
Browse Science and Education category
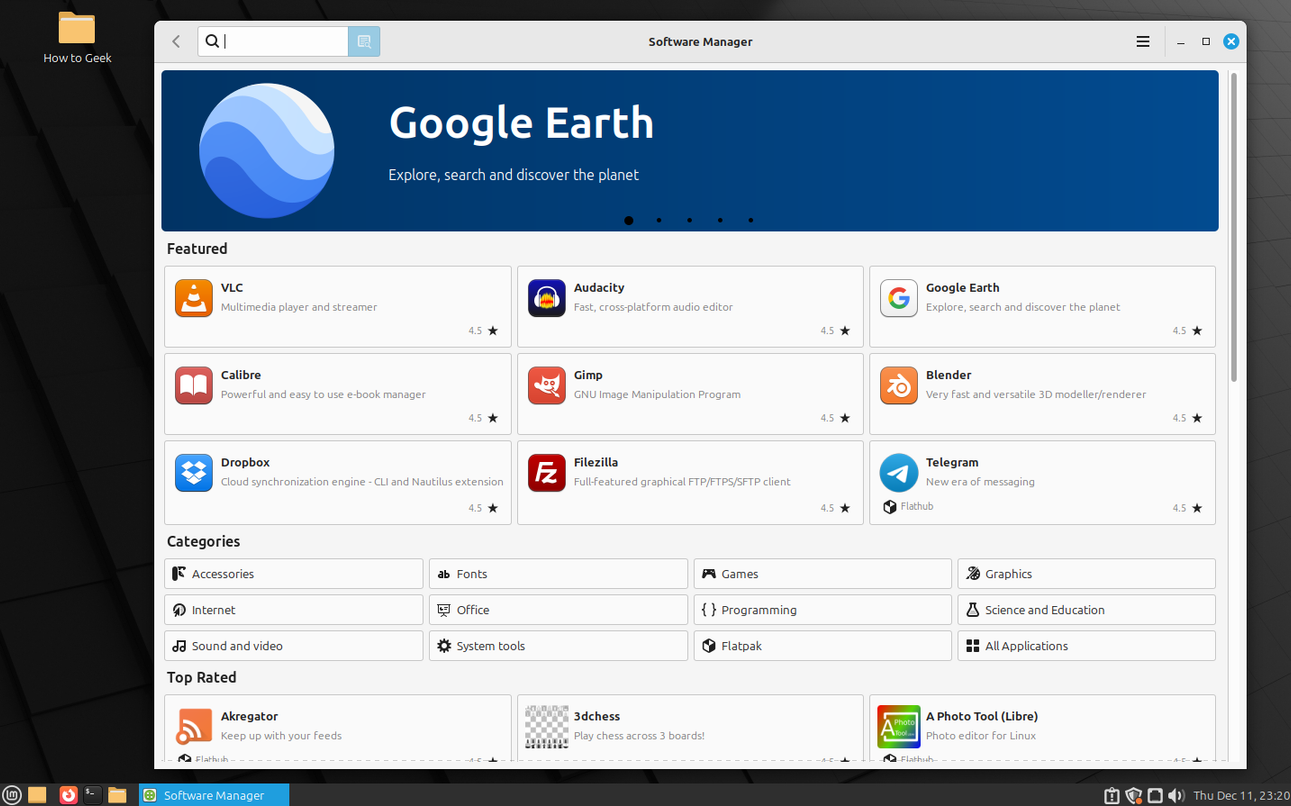point(1087,610)
